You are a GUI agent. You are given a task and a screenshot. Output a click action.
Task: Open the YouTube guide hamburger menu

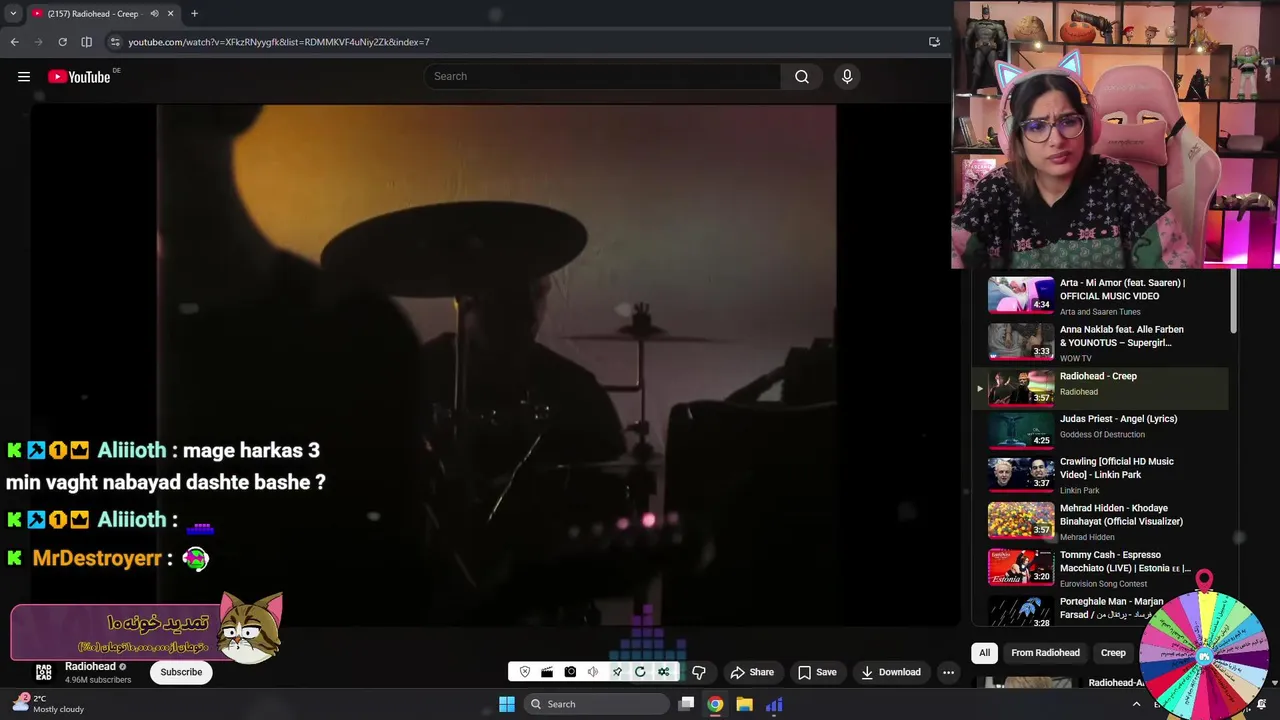tap(24, 77)
